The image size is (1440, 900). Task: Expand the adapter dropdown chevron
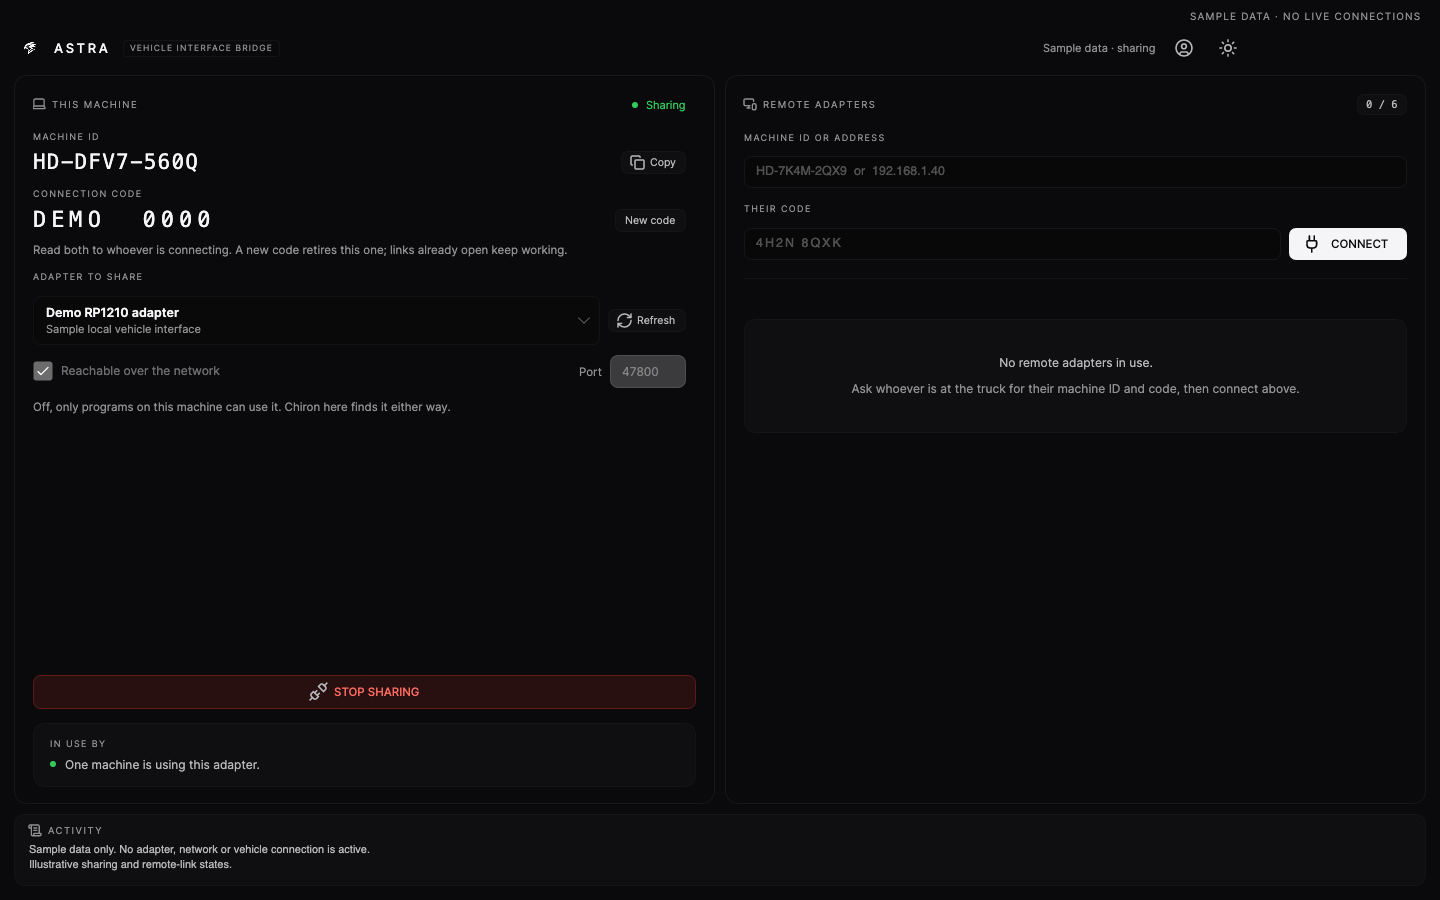[x=584, y=320]
